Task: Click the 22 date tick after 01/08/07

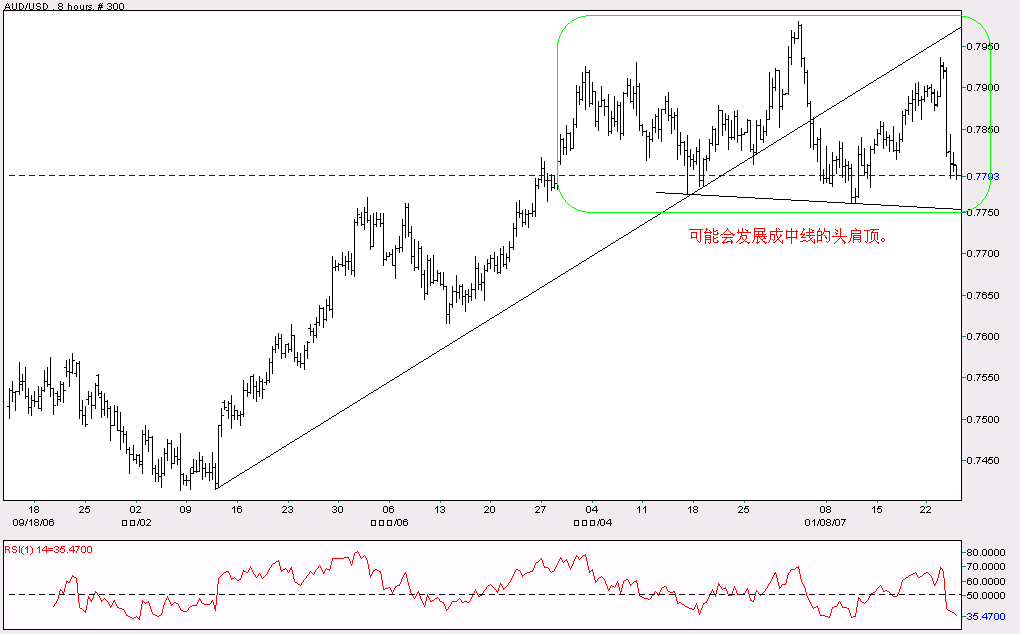Action: point(925,509)
